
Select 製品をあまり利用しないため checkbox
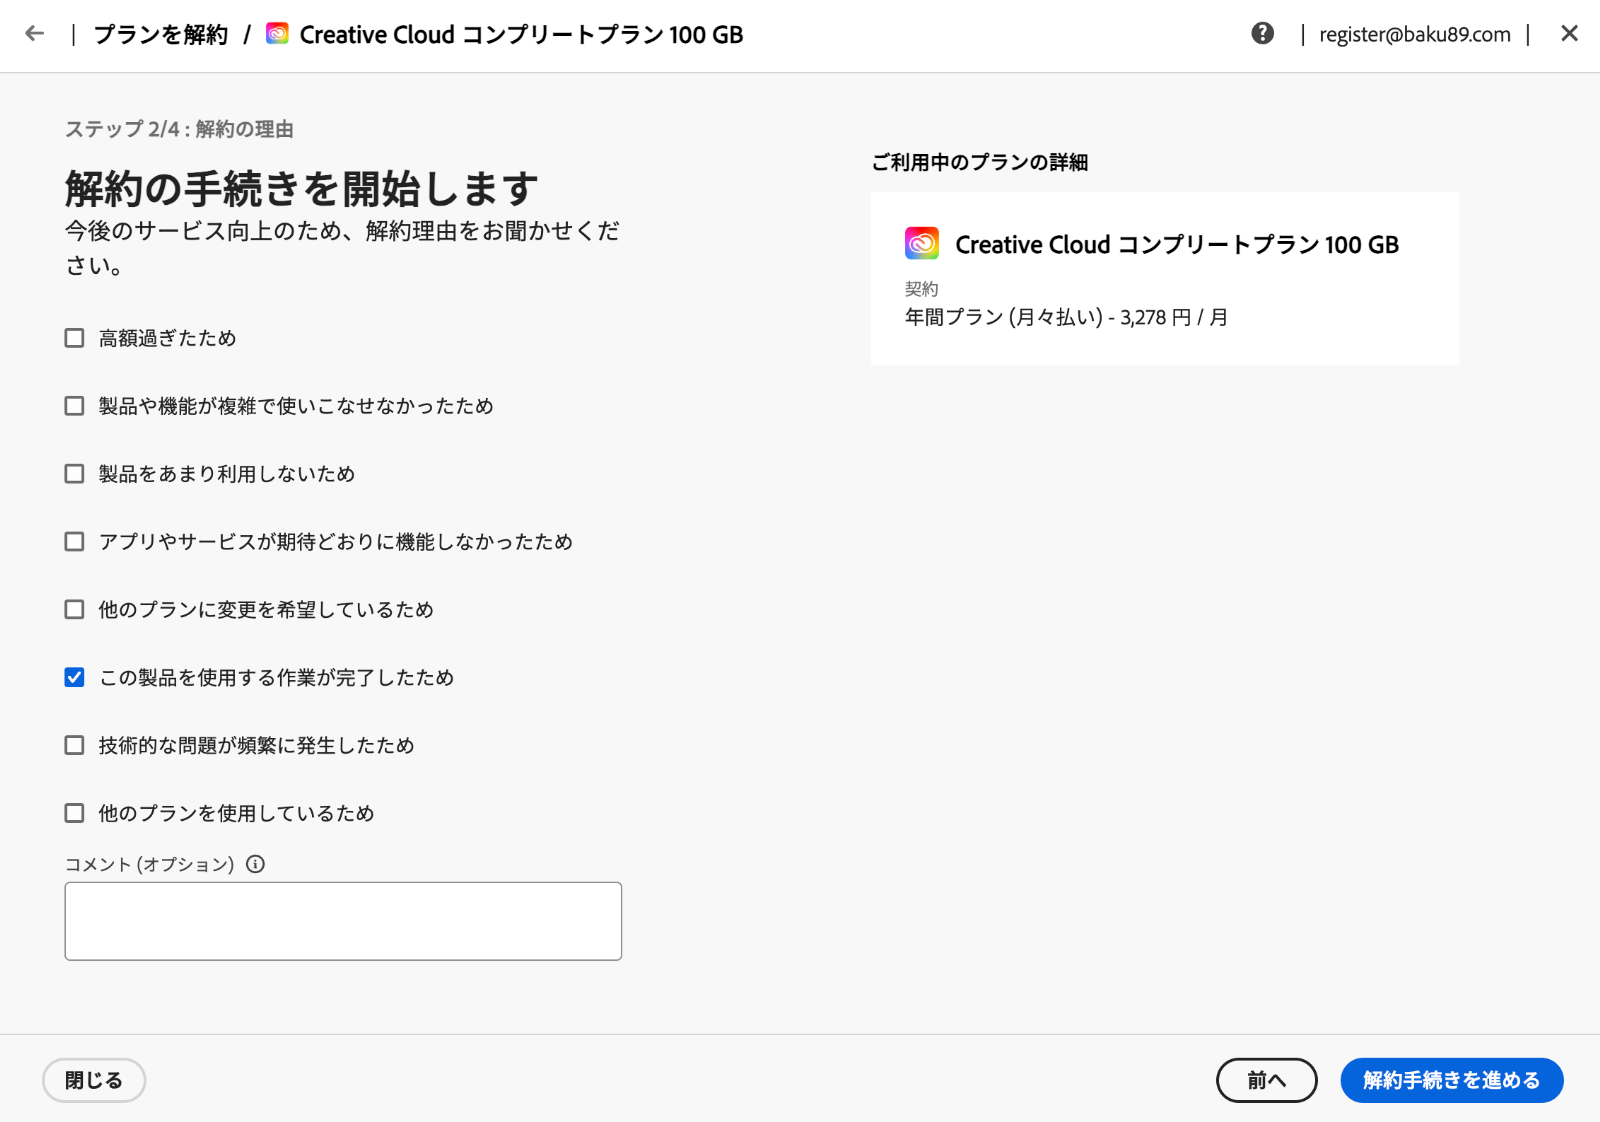coord(75,474)
